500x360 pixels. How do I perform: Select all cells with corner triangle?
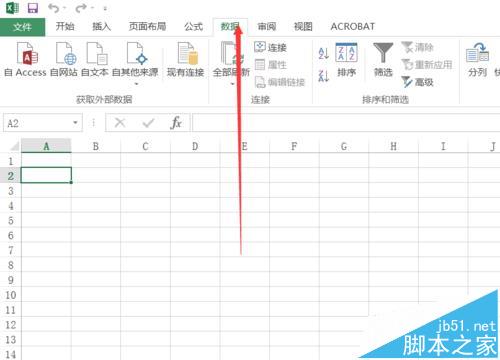tap(14, 146)
